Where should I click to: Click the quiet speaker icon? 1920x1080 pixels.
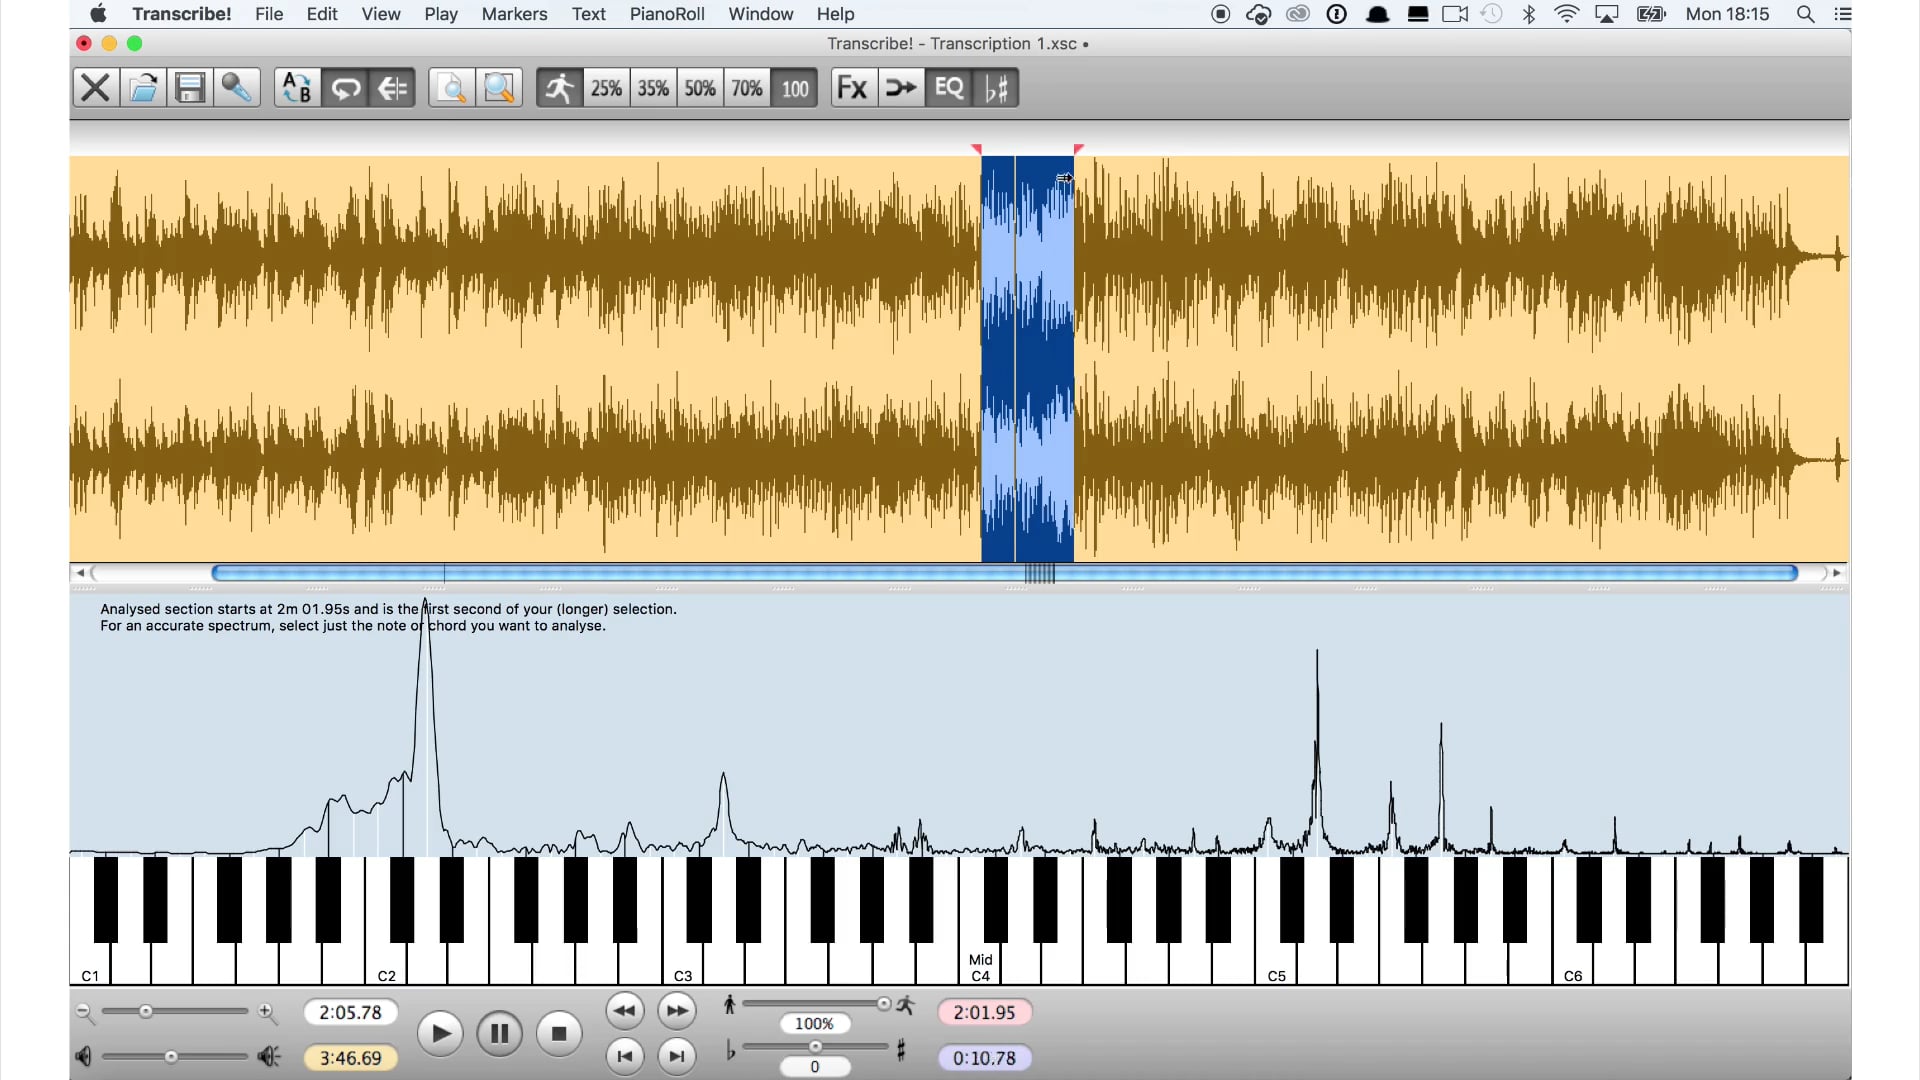coord(84,1057)
